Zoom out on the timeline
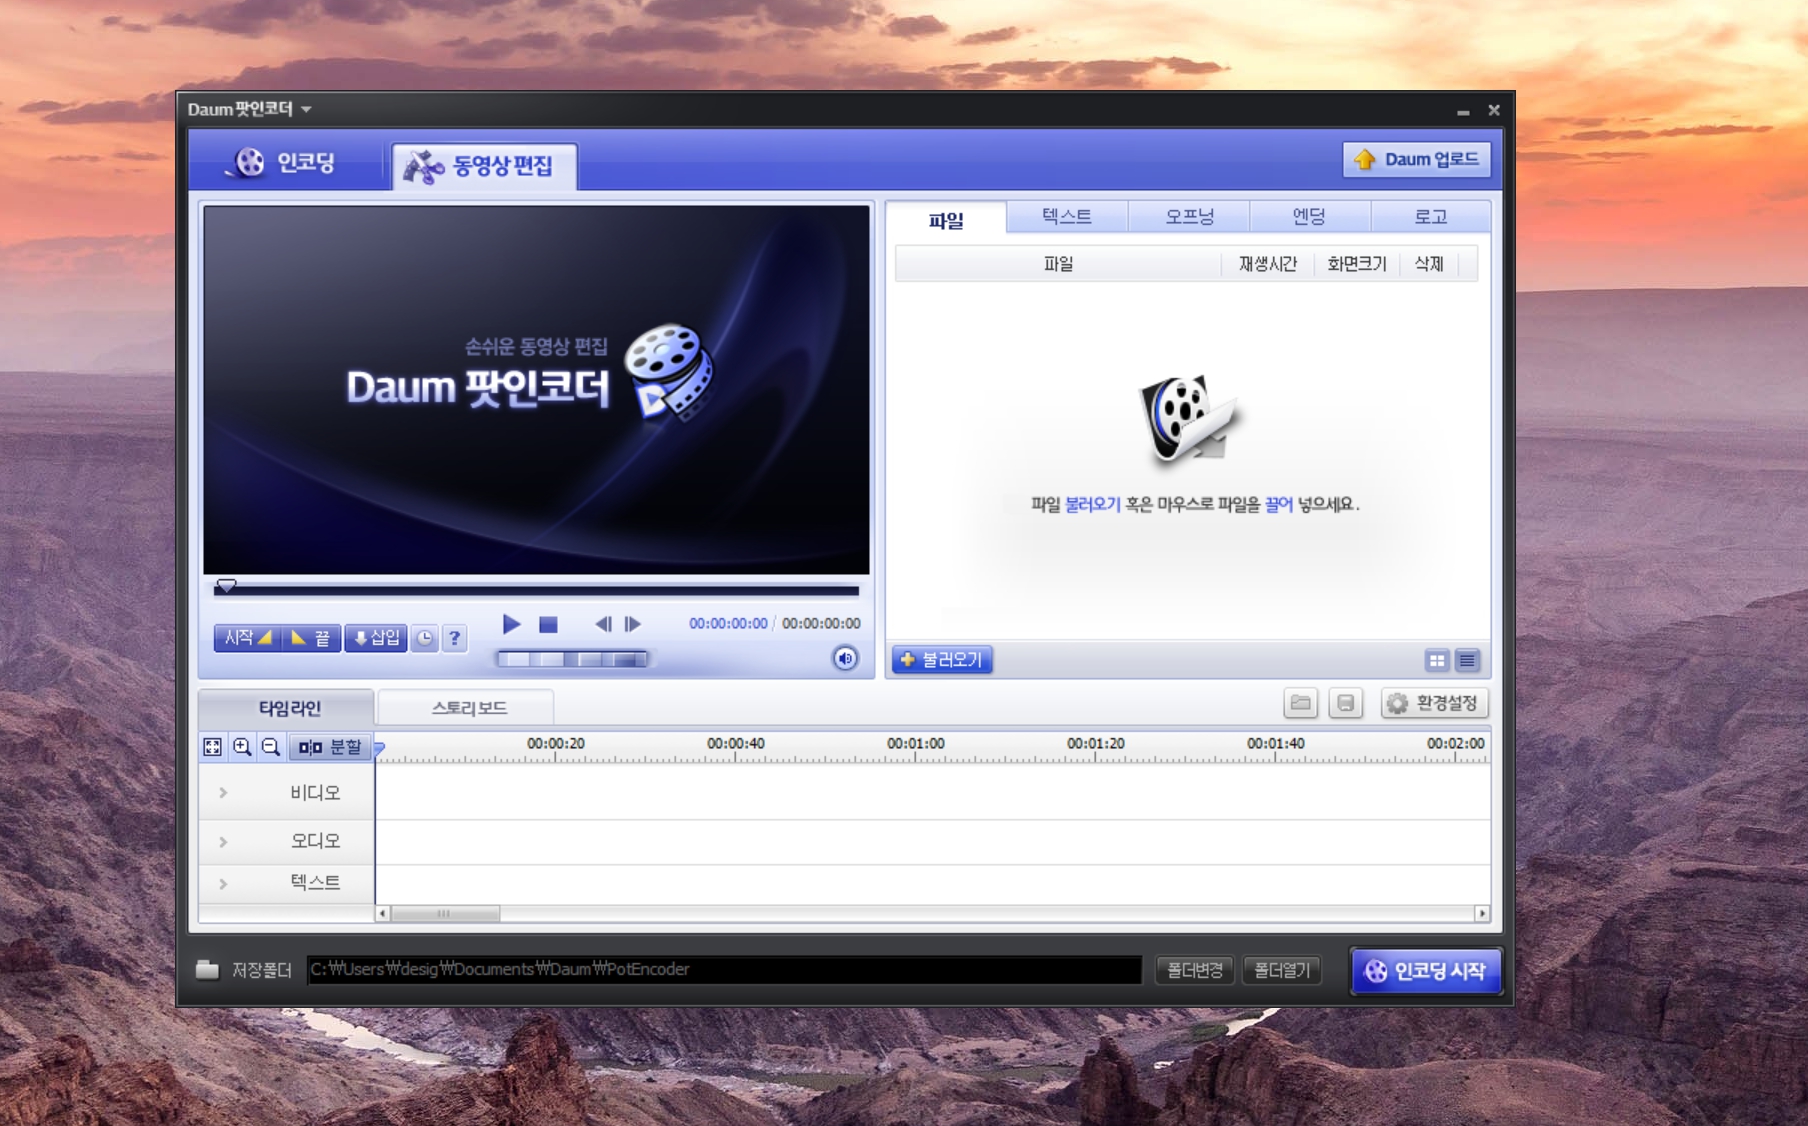Screen dimensions: 1808x1126 pyautogui.click(x=270, y=747)
